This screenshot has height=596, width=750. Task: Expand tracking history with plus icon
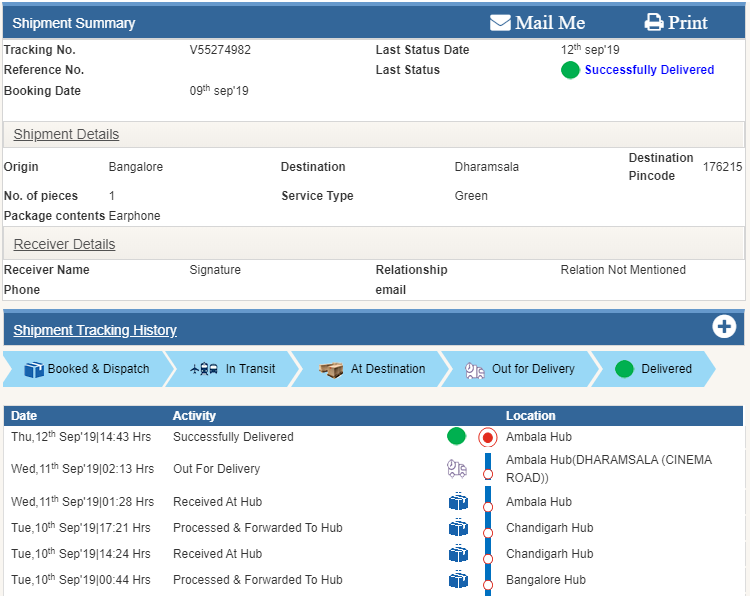click(724, 327)
